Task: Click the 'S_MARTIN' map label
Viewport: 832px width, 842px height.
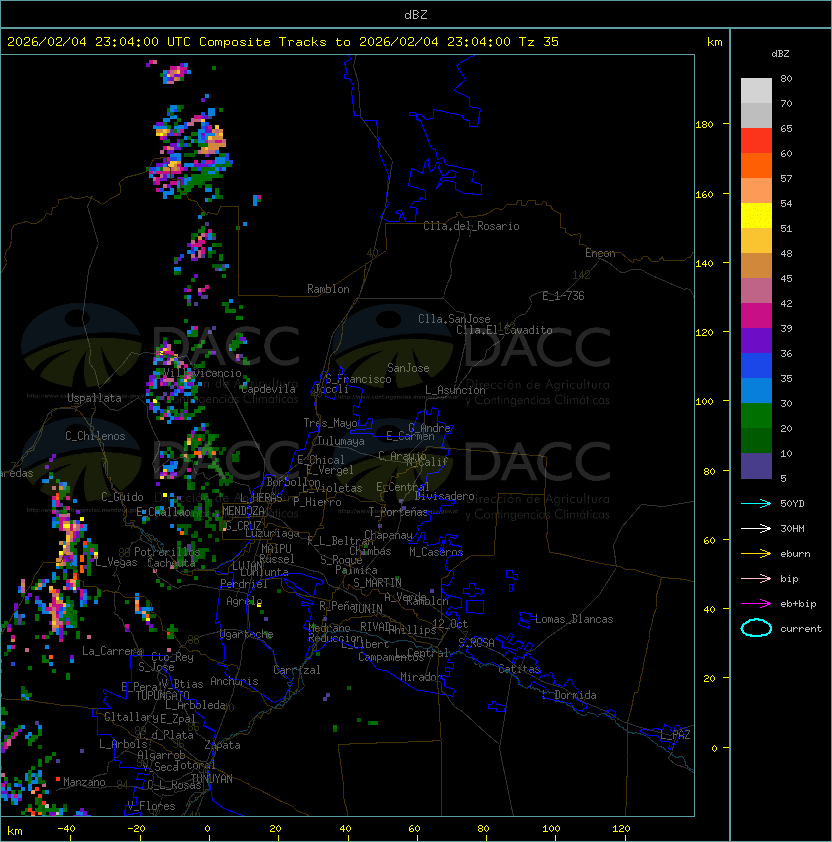Action: [377, 583]
